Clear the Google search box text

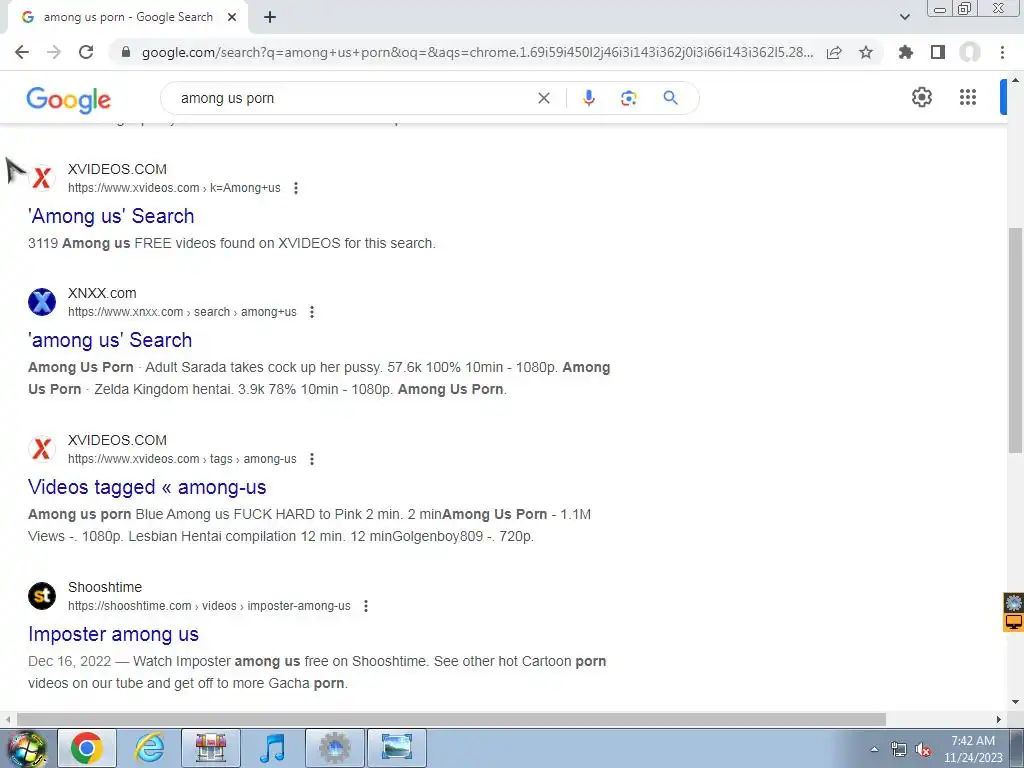[x=543, y=98]
